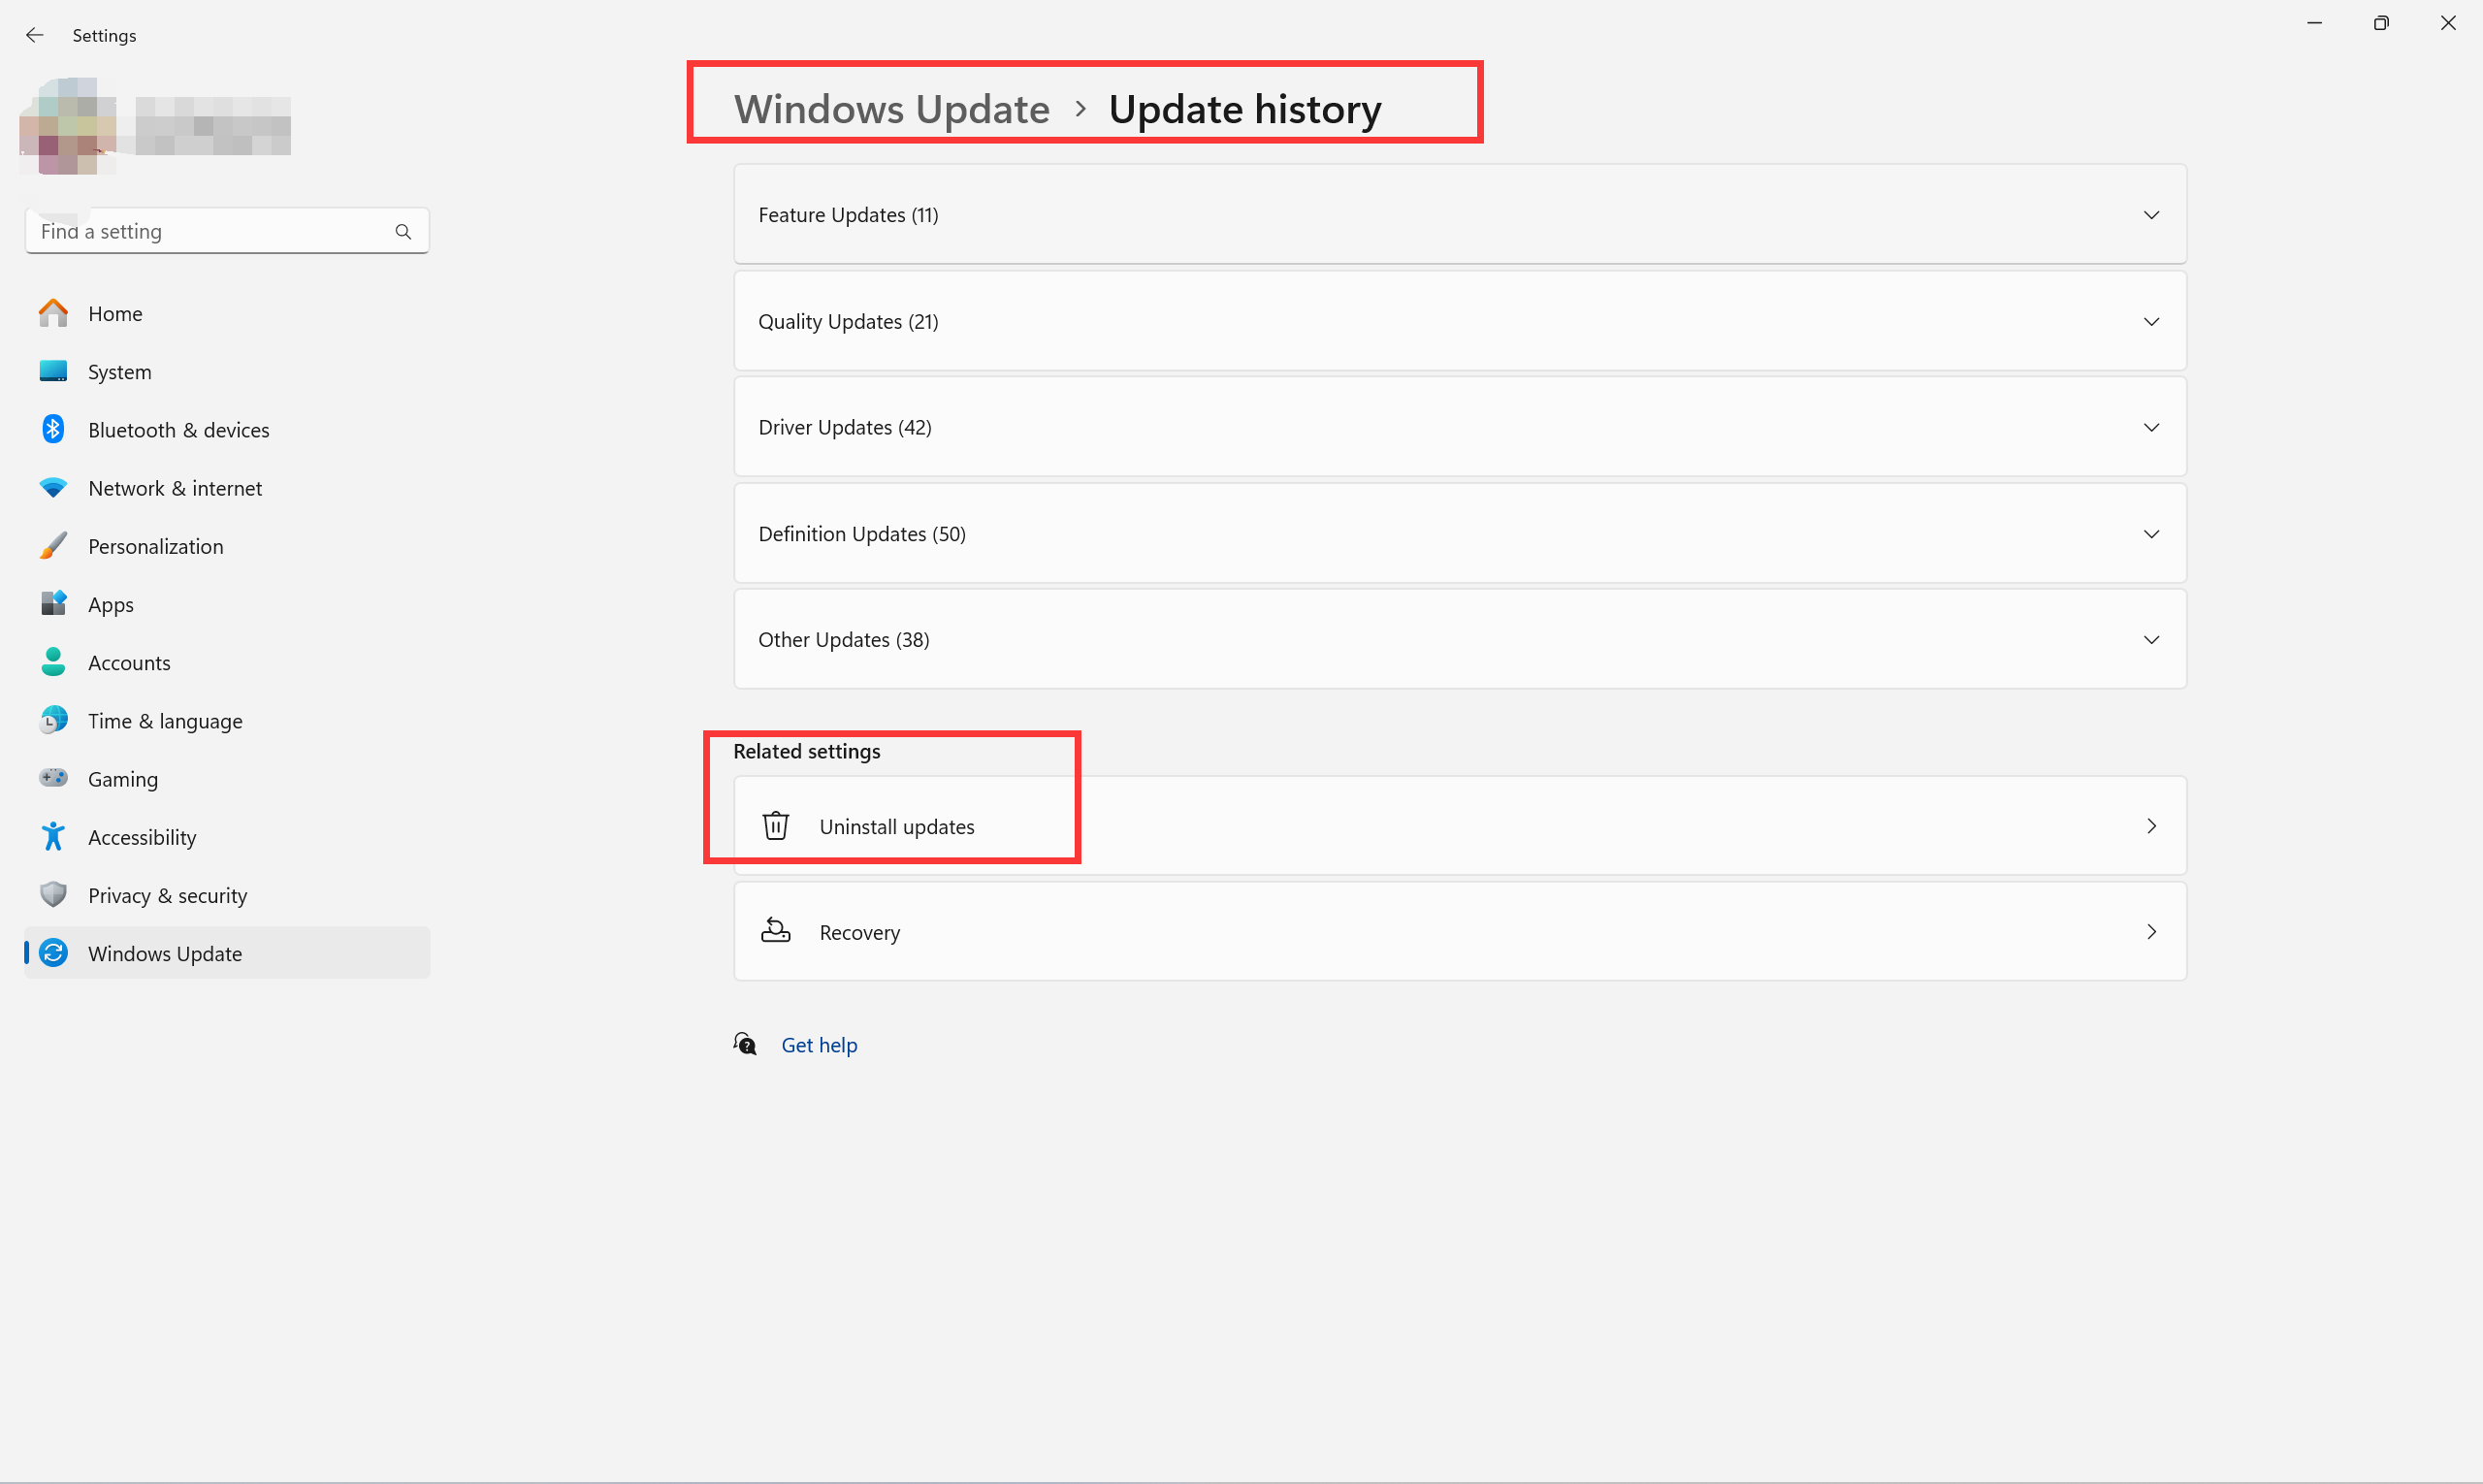Expand Definition Updates chevron
Viewport: 2483px width, 1484px height.
[2151, 534]
